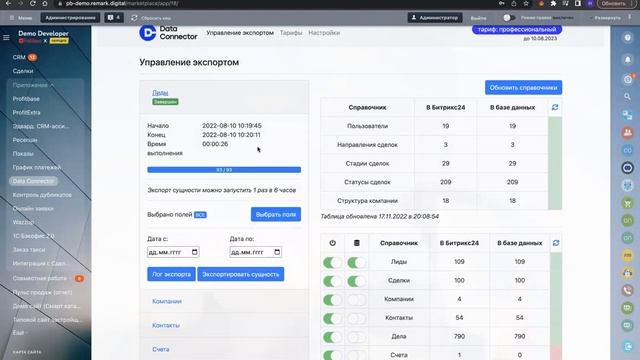Open the Настройки tab

[324, 33]
